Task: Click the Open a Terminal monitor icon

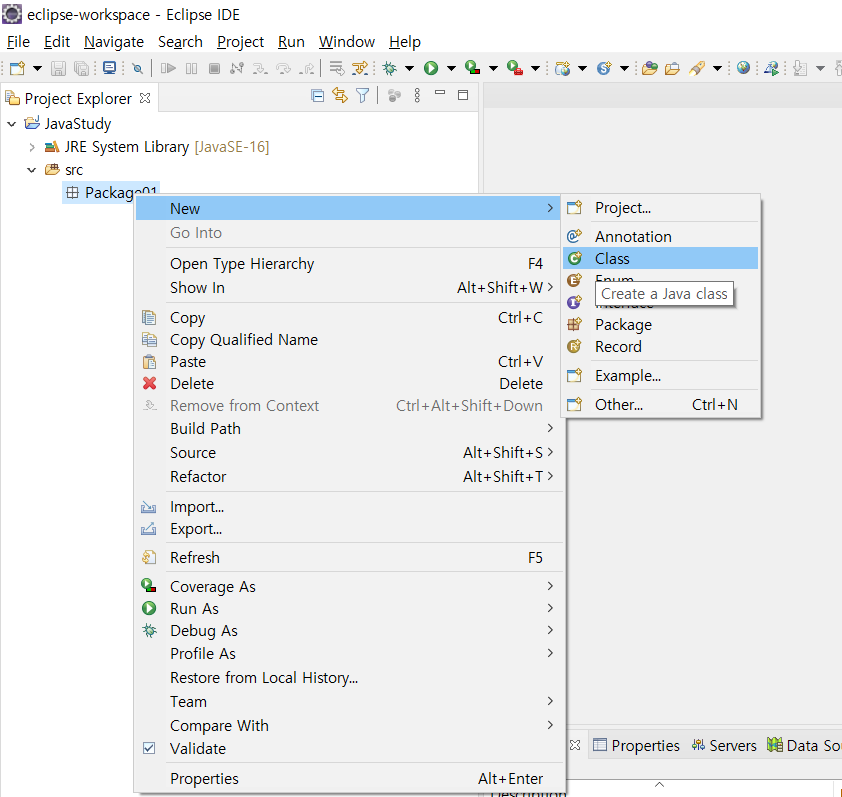Action: click(x=109, y=68)
